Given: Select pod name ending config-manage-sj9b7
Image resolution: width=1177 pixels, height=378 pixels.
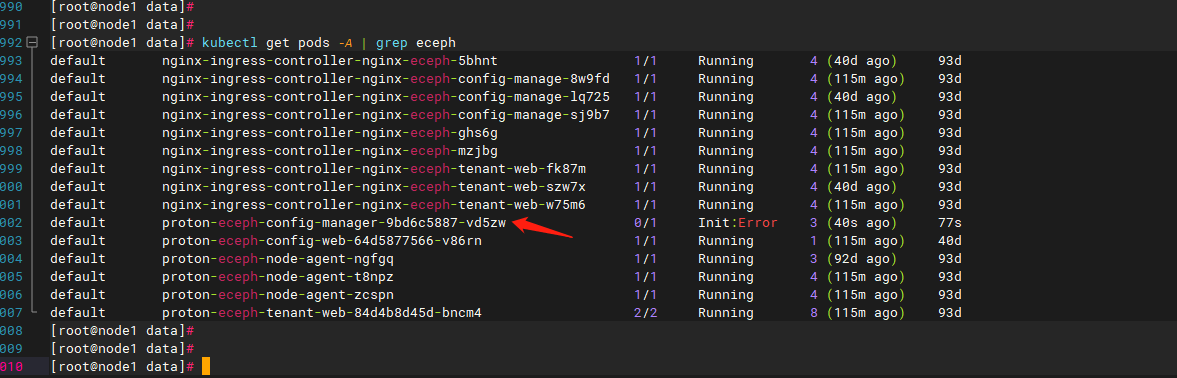Looking at the screenshot, I should 386,115.
